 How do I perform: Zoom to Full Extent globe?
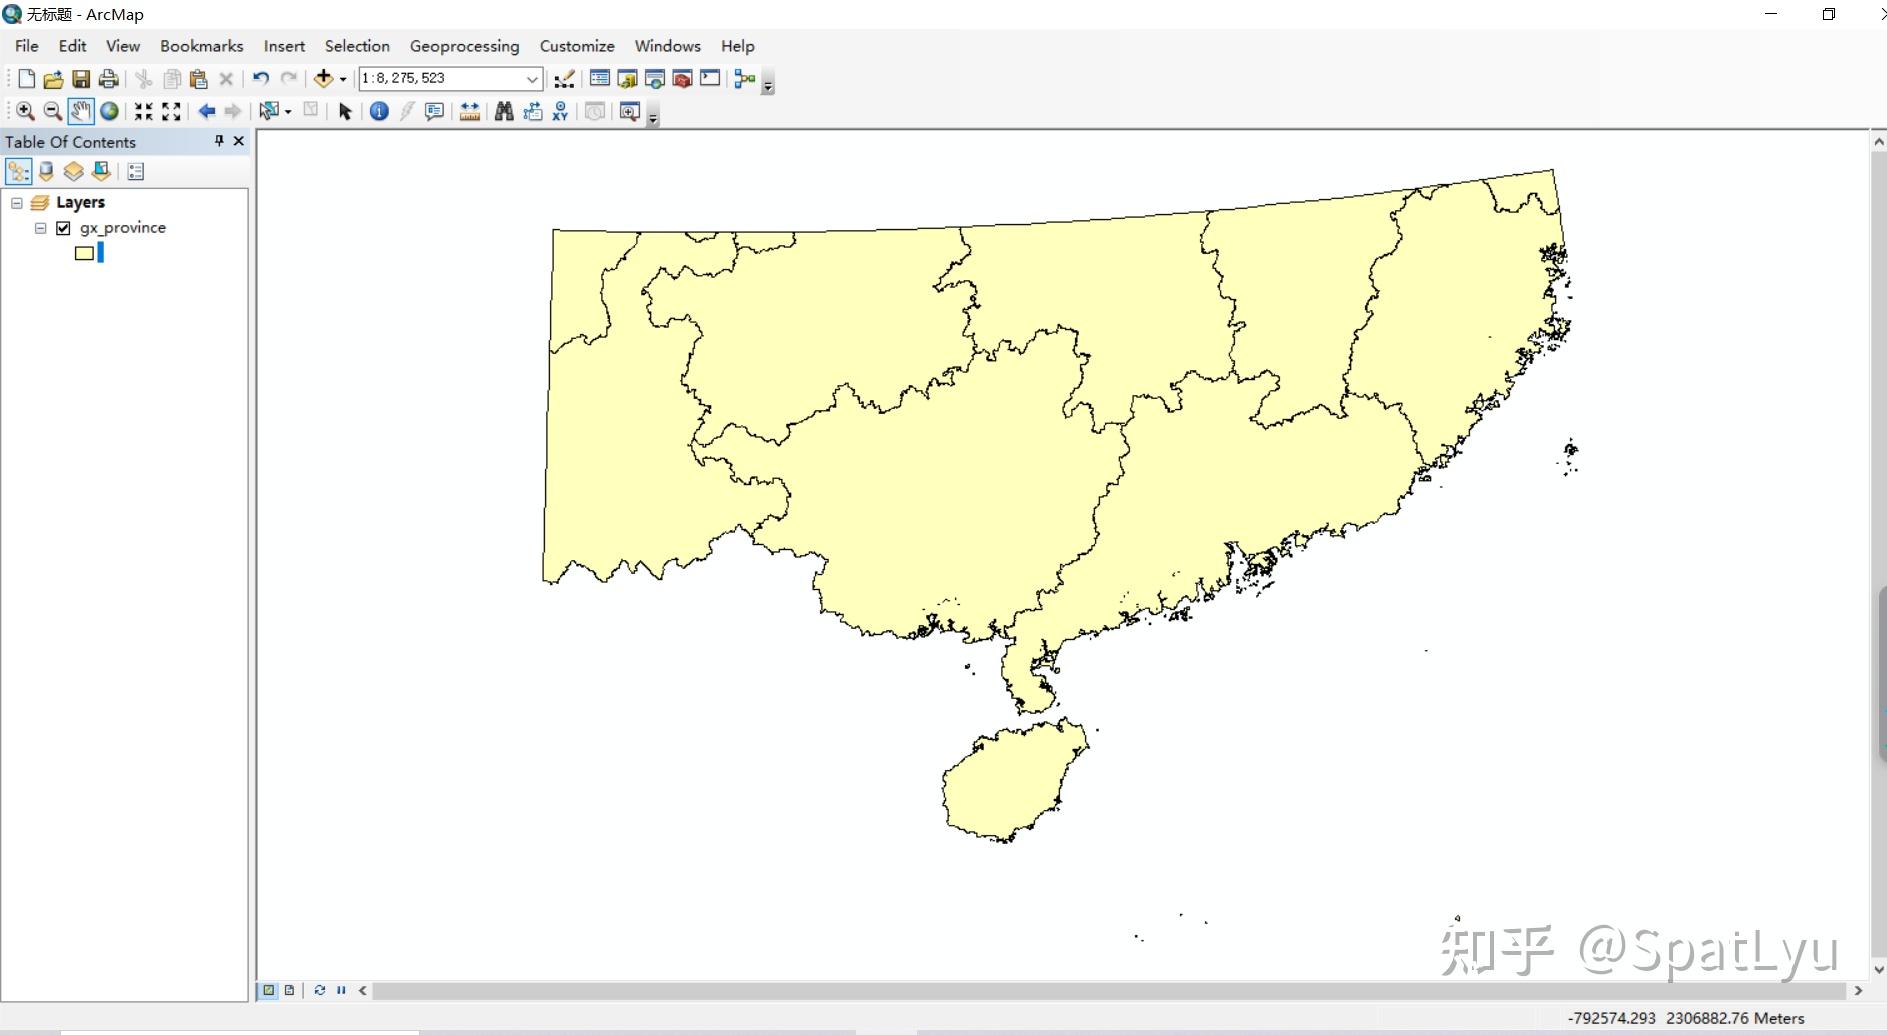pos(109,112)
